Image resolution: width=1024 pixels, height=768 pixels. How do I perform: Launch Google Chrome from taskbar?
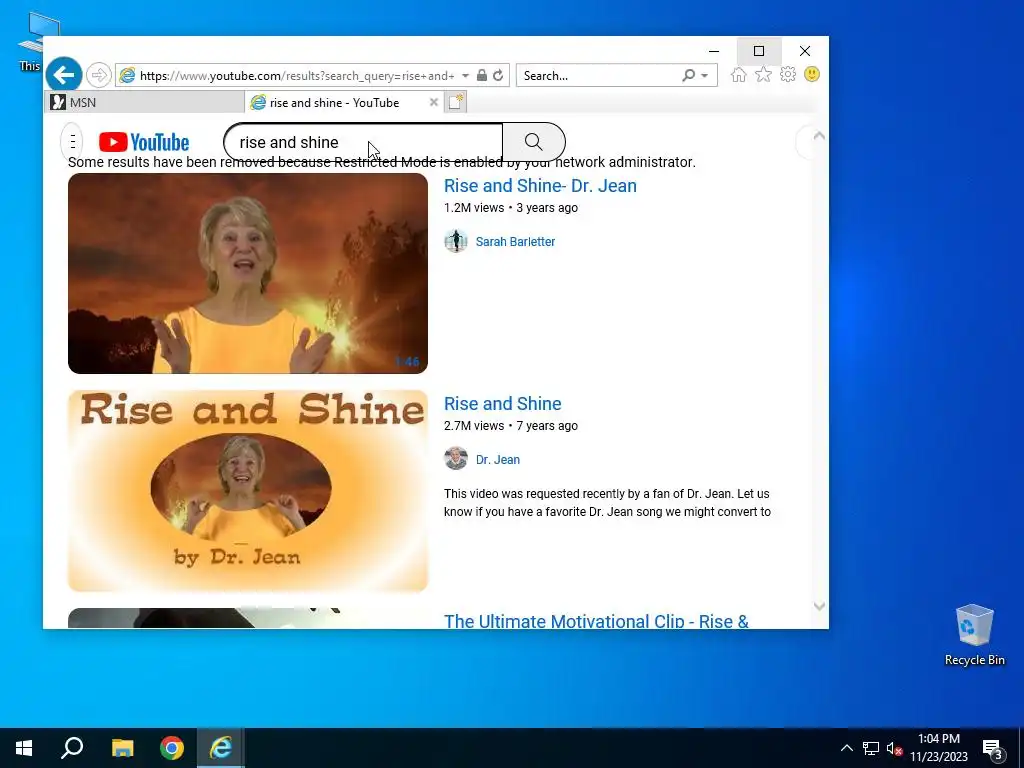(172, 748)
